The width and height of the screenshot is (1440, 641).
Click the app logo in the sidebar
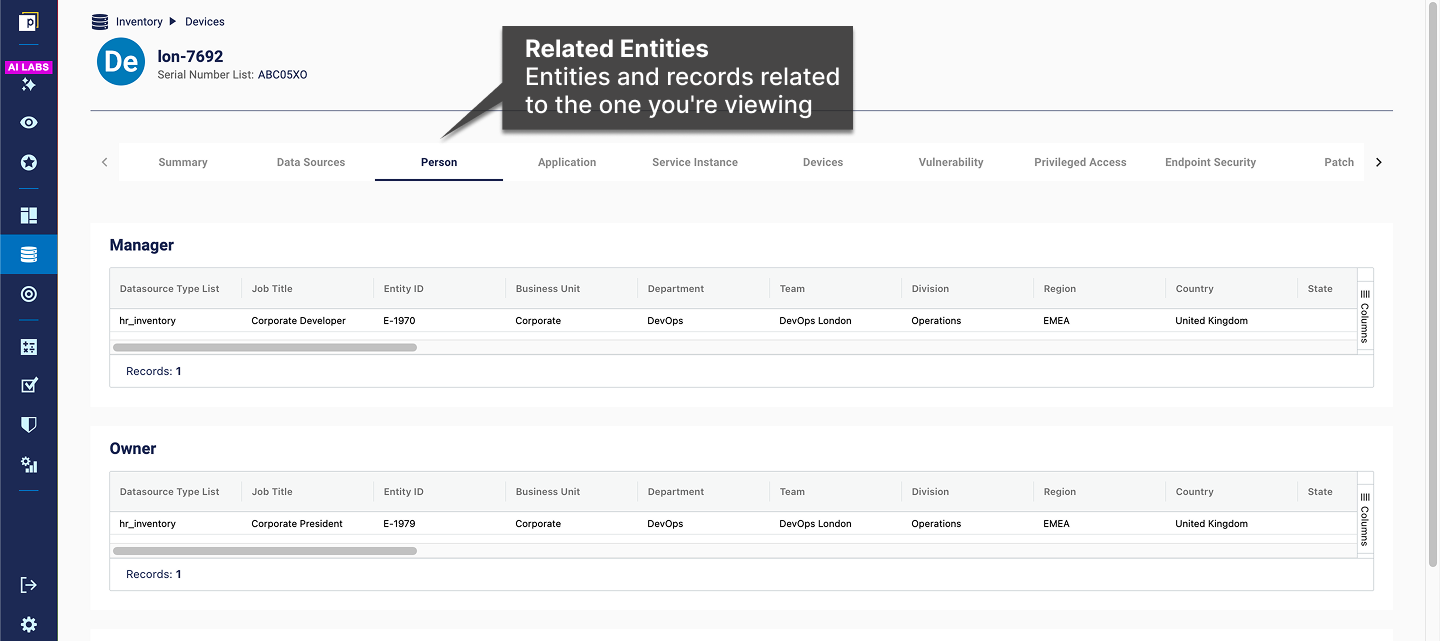[x=29, y=21]
